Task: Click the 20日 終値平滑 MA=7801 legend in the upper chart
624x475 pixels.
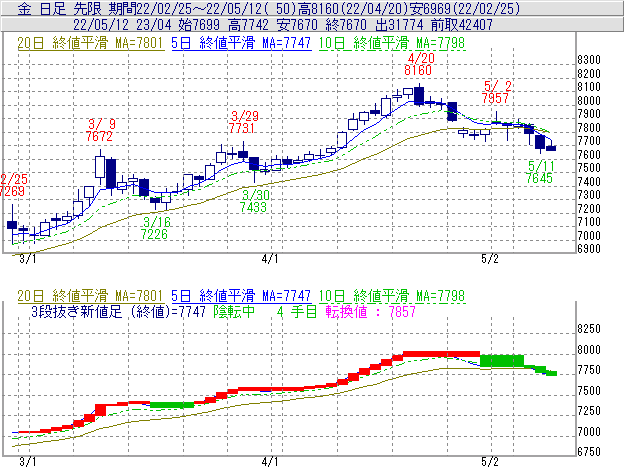Action: click(90, 43)
